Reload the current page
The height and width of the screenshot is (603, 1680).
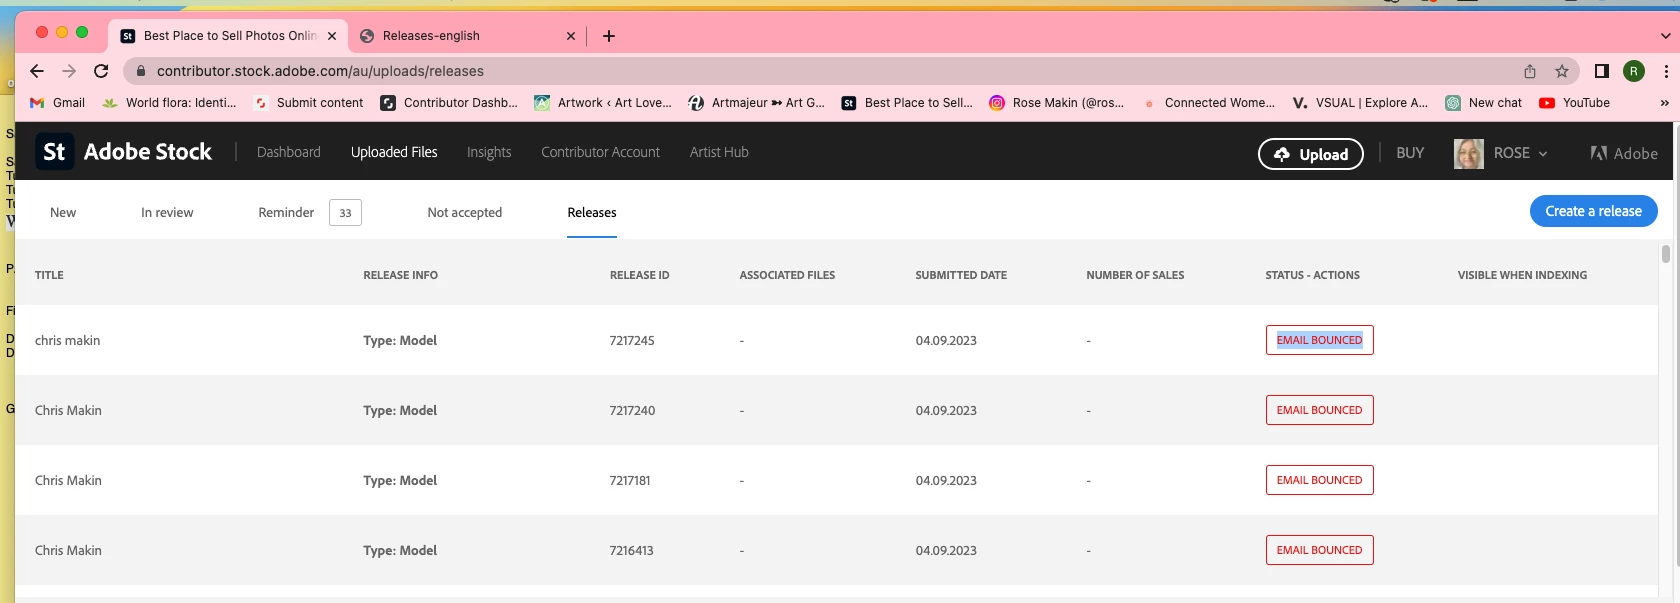click(x=101, y=71)
